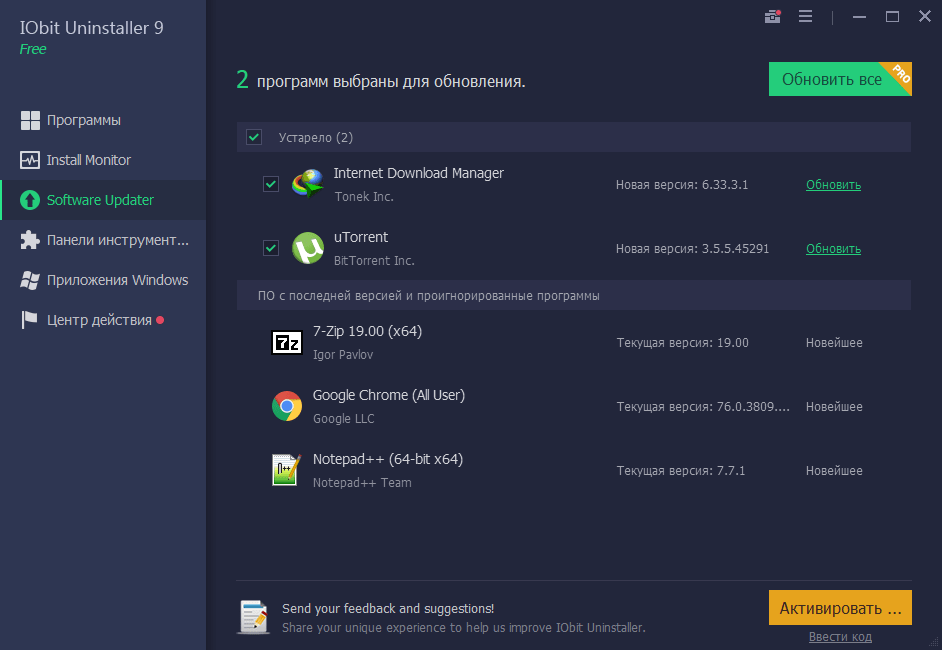The width and height of the screenshot is (942, 650).
Task: Click the Notepad++ Team publisher text
Action: (362, 482)
